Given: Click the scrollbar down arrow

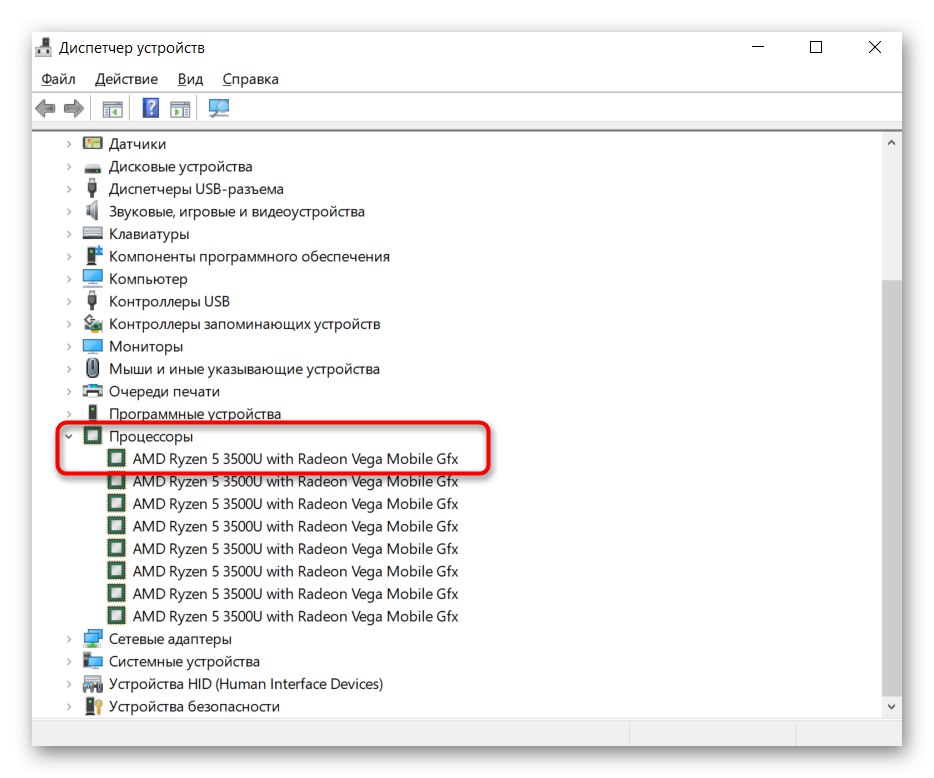Looking at the screenshot, I should (x=891, y=707).
